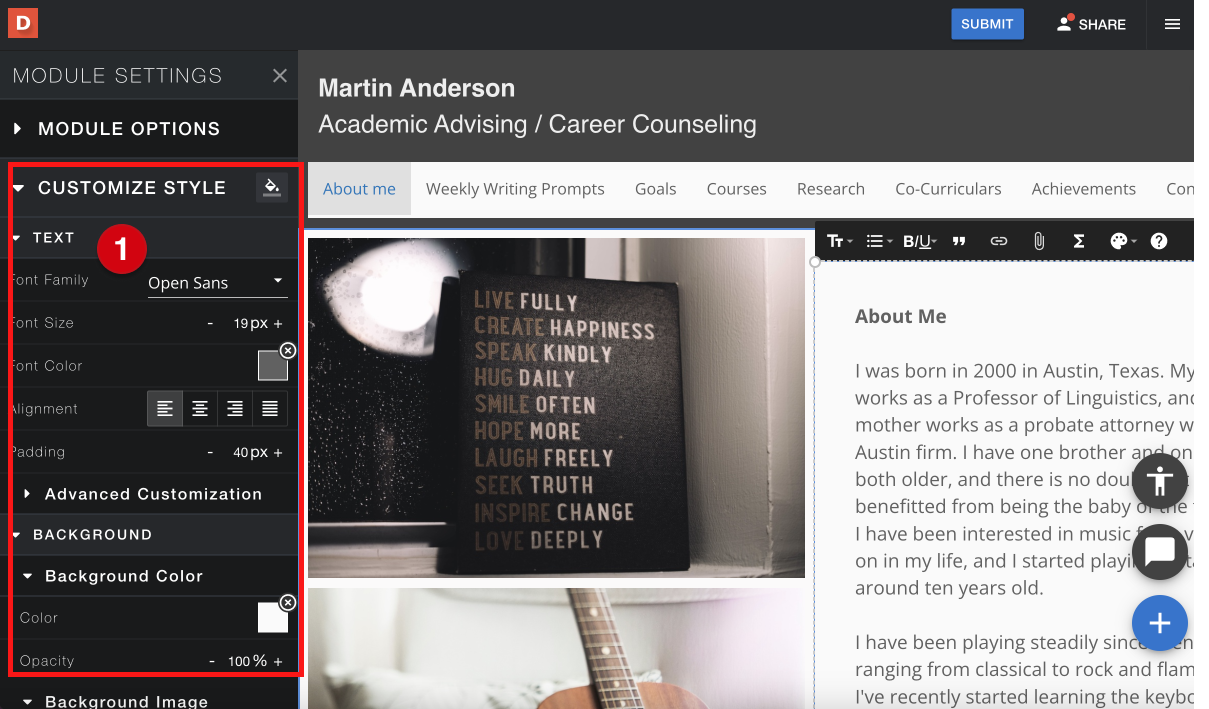Switch to the About me tab
The image size is (1209, 709).
[359, 189]
